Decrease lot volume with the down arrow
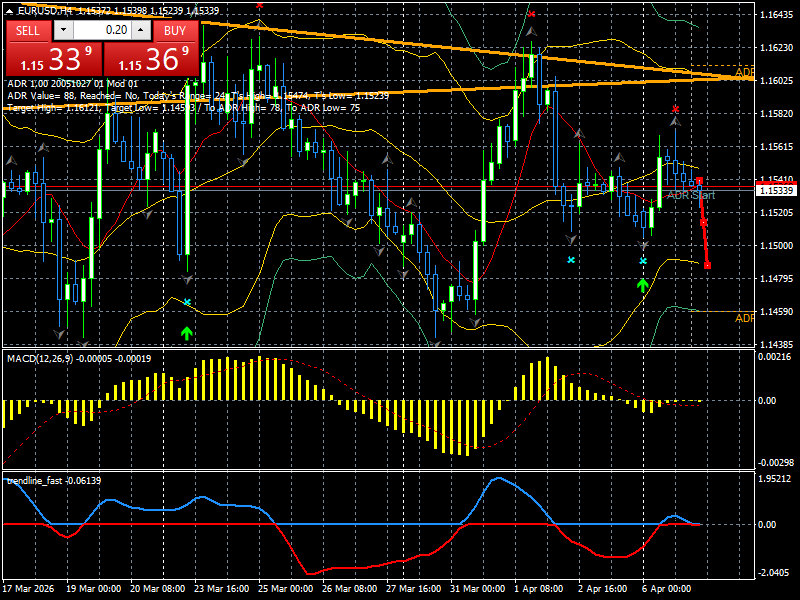Image resolution: width=800 pixels, height=600 pixels. click(63, 30)
